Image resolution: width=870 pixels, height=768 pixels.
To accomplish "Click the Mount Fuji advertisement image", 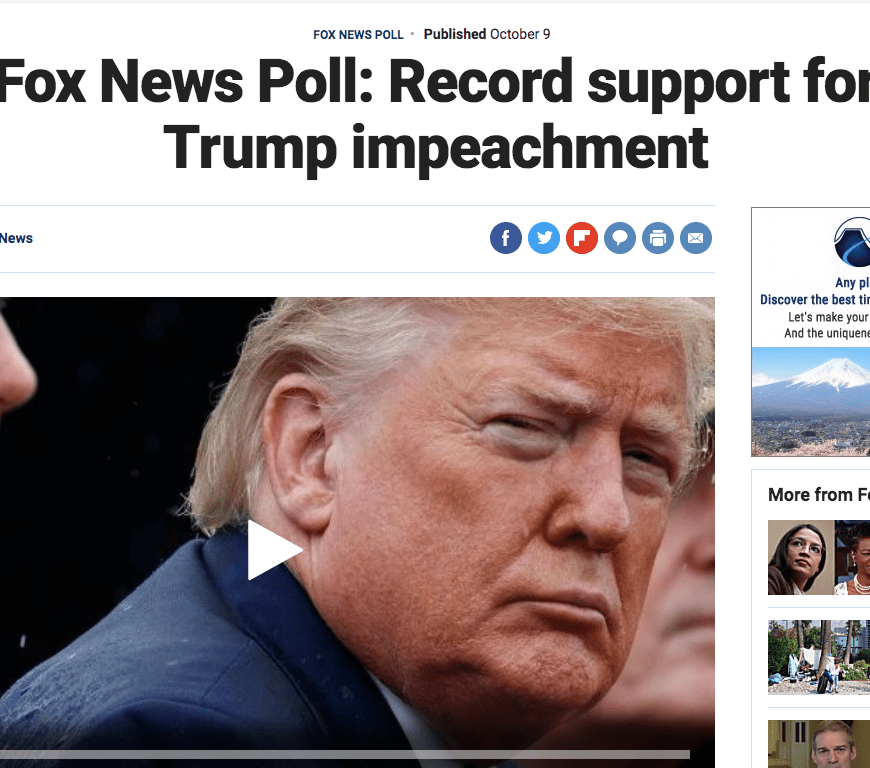I will click(811, 401).
